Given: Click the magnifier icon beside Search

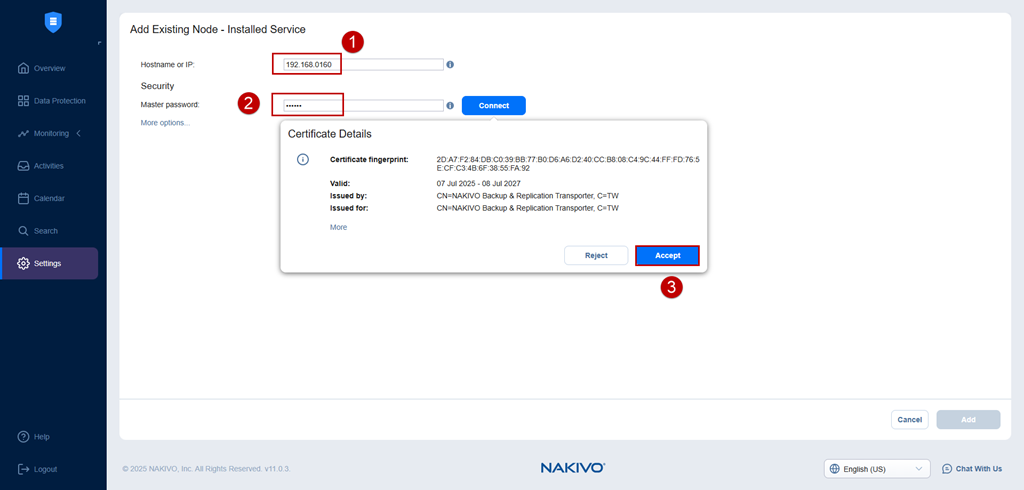Looking at the screenshot, I should pyautogui.click(x=24, y=231).
